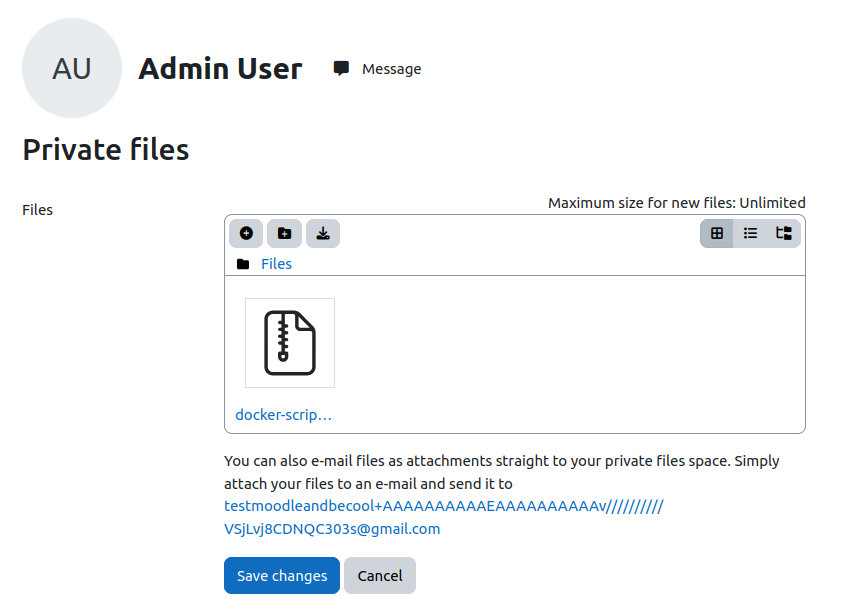The width and height of the screenshot is (848, 599).
Task: Click the folder icon beside Files breadcrumb
Action: (x=243, y=264)
